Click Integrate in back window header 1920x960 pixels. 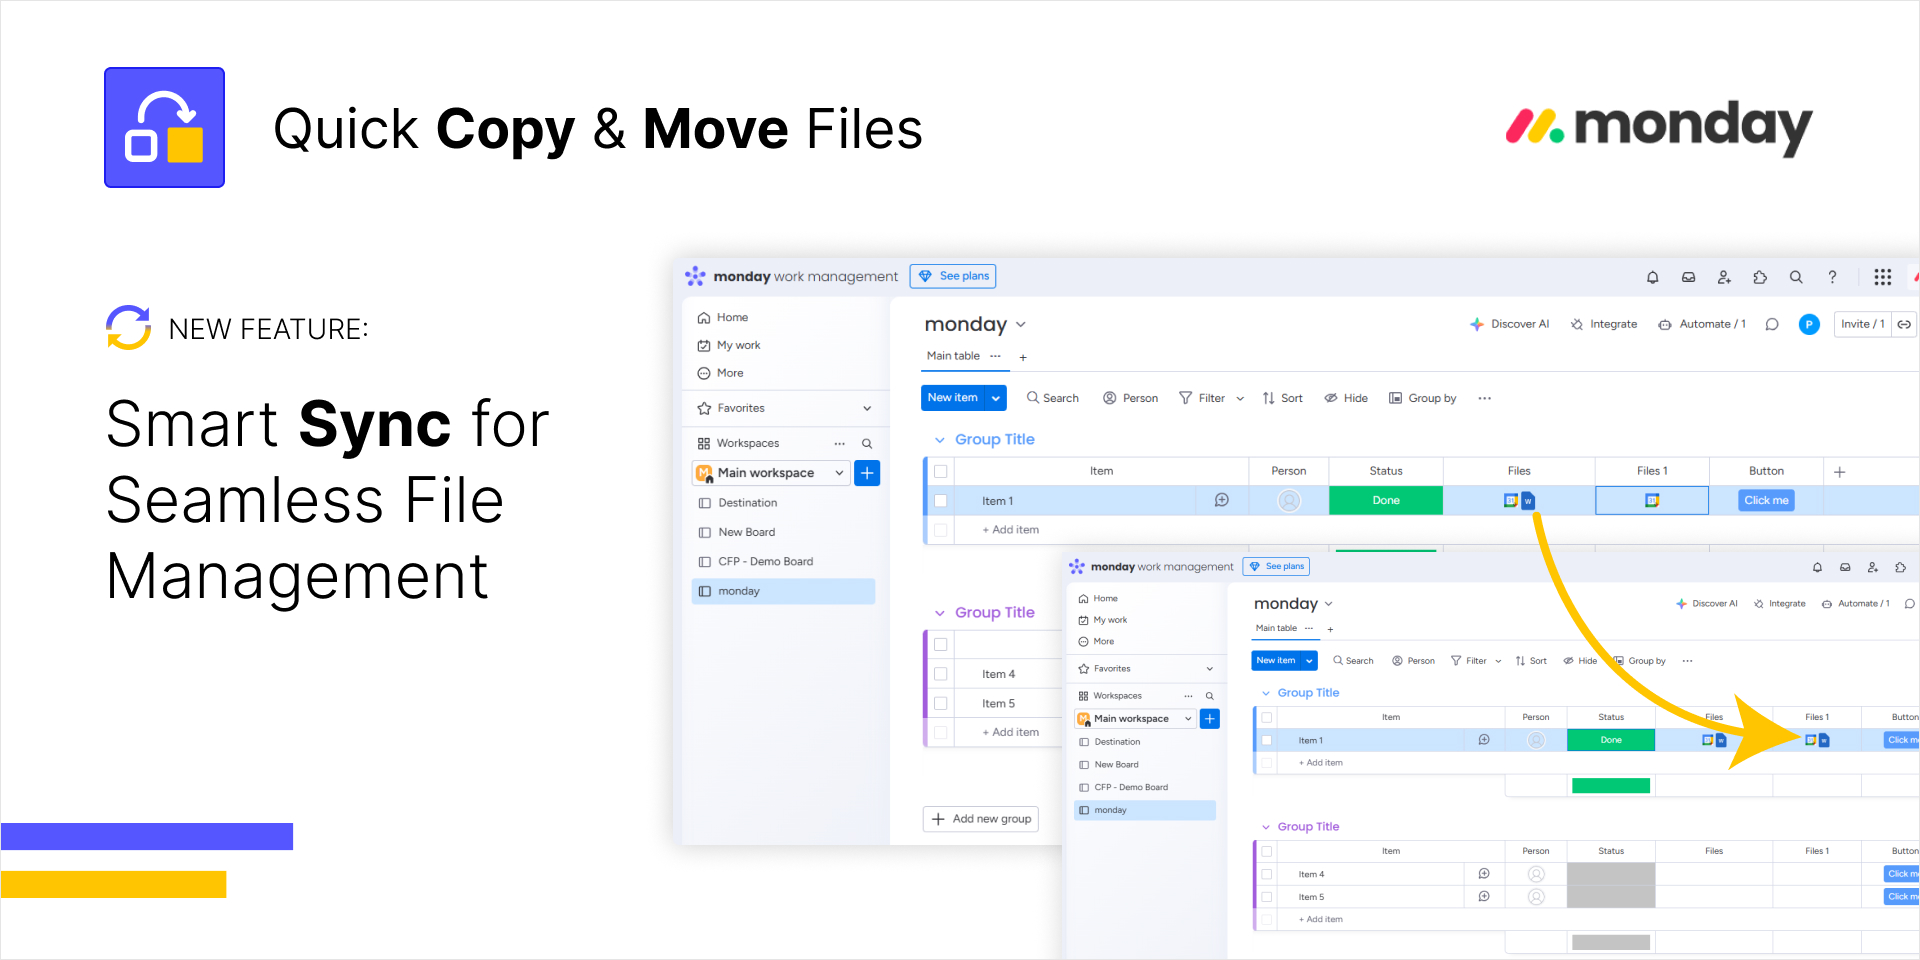[1604, 324]
